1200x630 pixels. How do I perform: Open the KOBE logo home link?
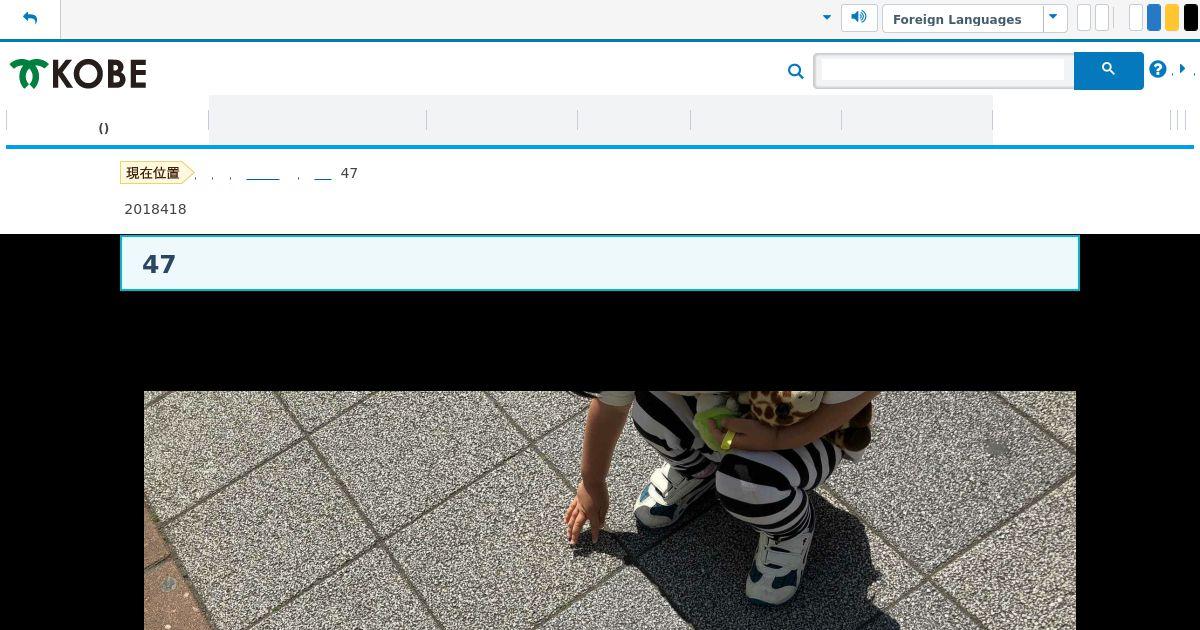pos(78,73)
